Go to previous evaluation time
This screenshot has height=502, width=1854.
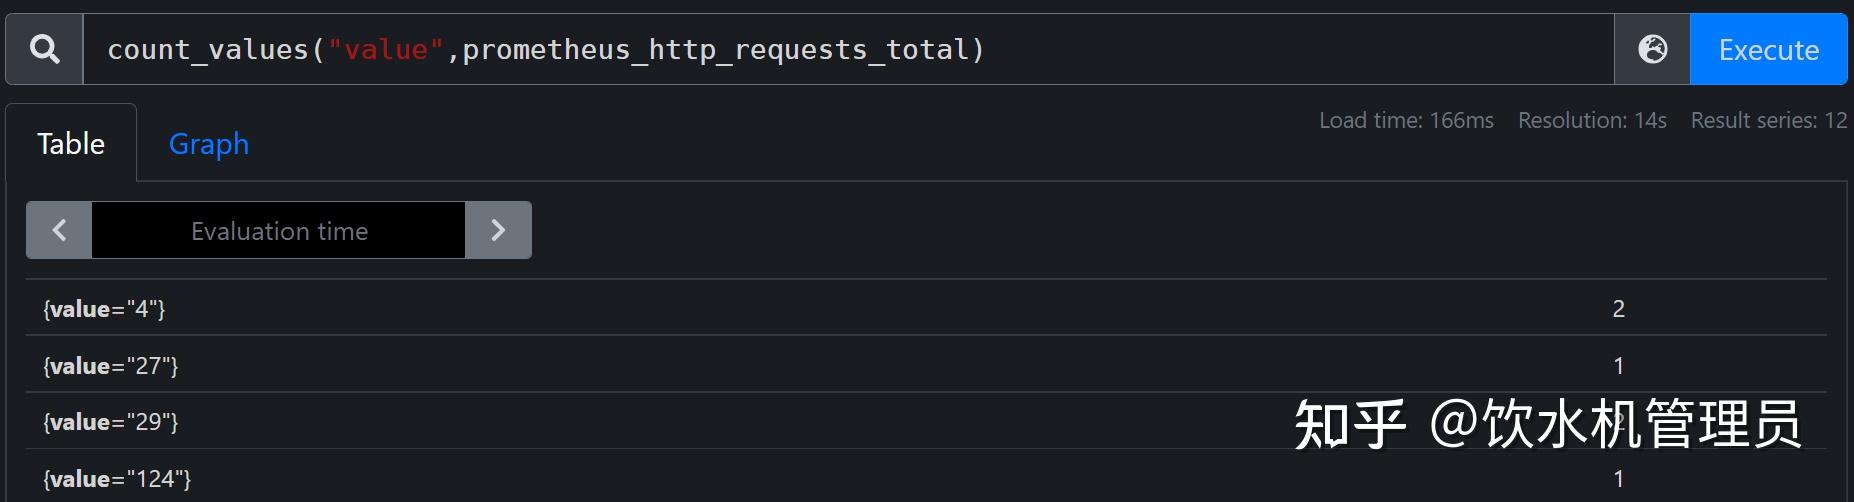[x=59, y=230]
